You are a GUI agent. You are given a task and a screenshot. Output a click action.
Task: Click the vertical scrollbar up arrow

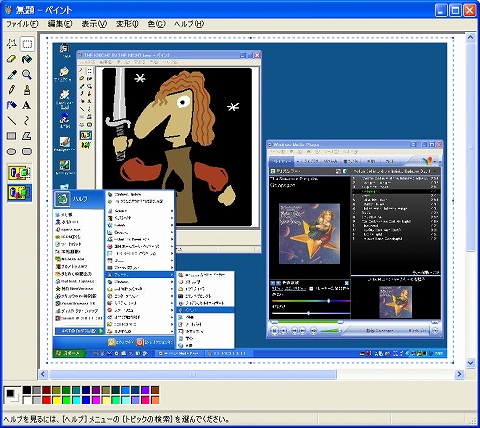[470, 38]
